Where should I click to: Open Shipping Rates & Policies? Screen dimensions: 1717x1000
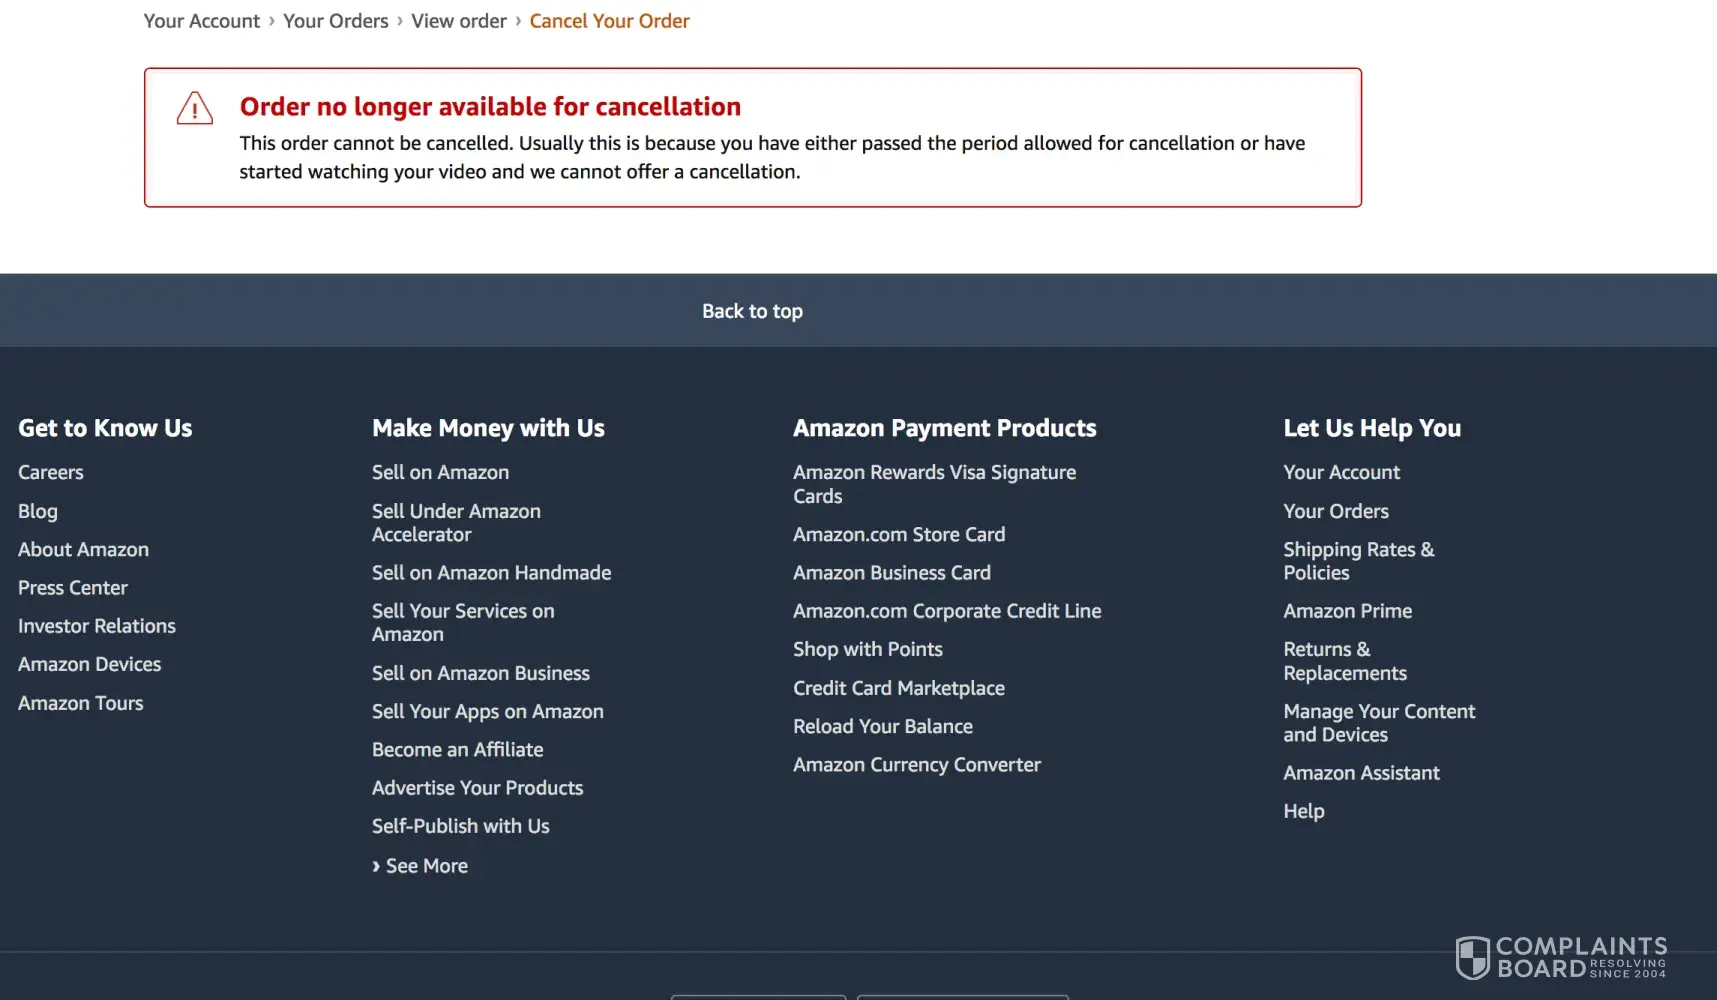click(1358, 561)
